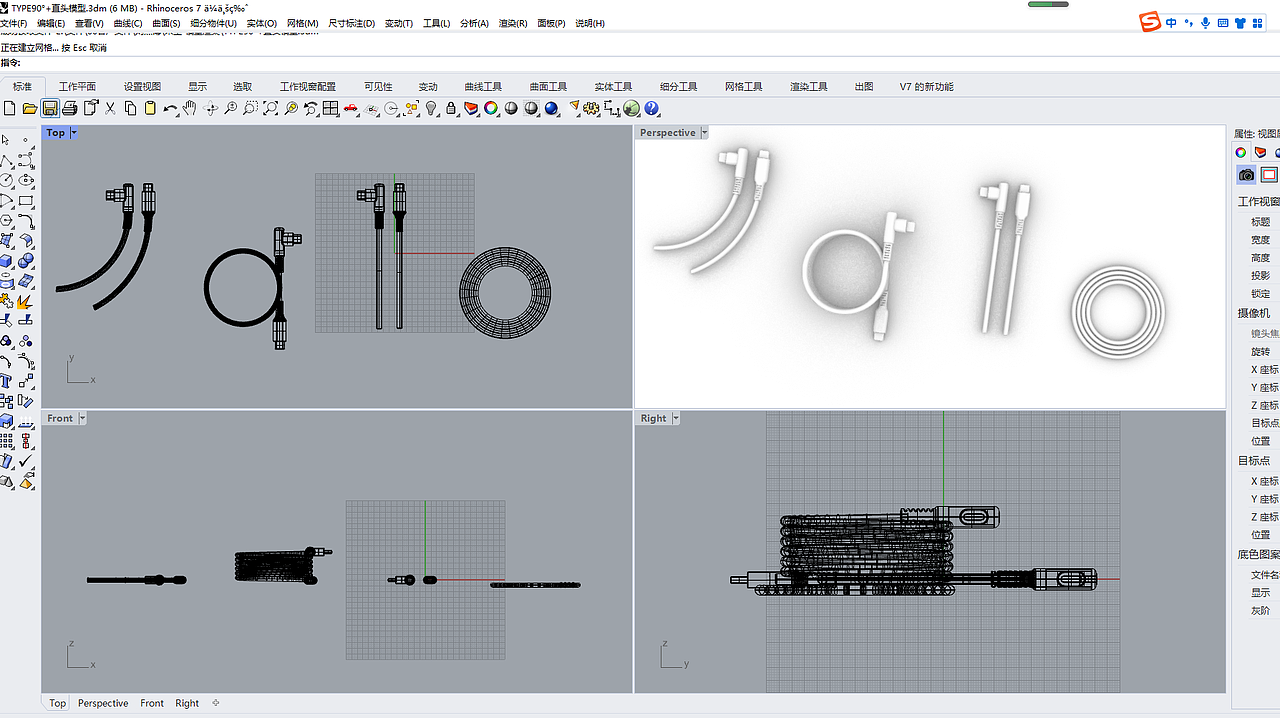The height and width of the screenshot is (718, 1280).
Task: Select the Box solid tool in the left sidebar
Action: 6,260
